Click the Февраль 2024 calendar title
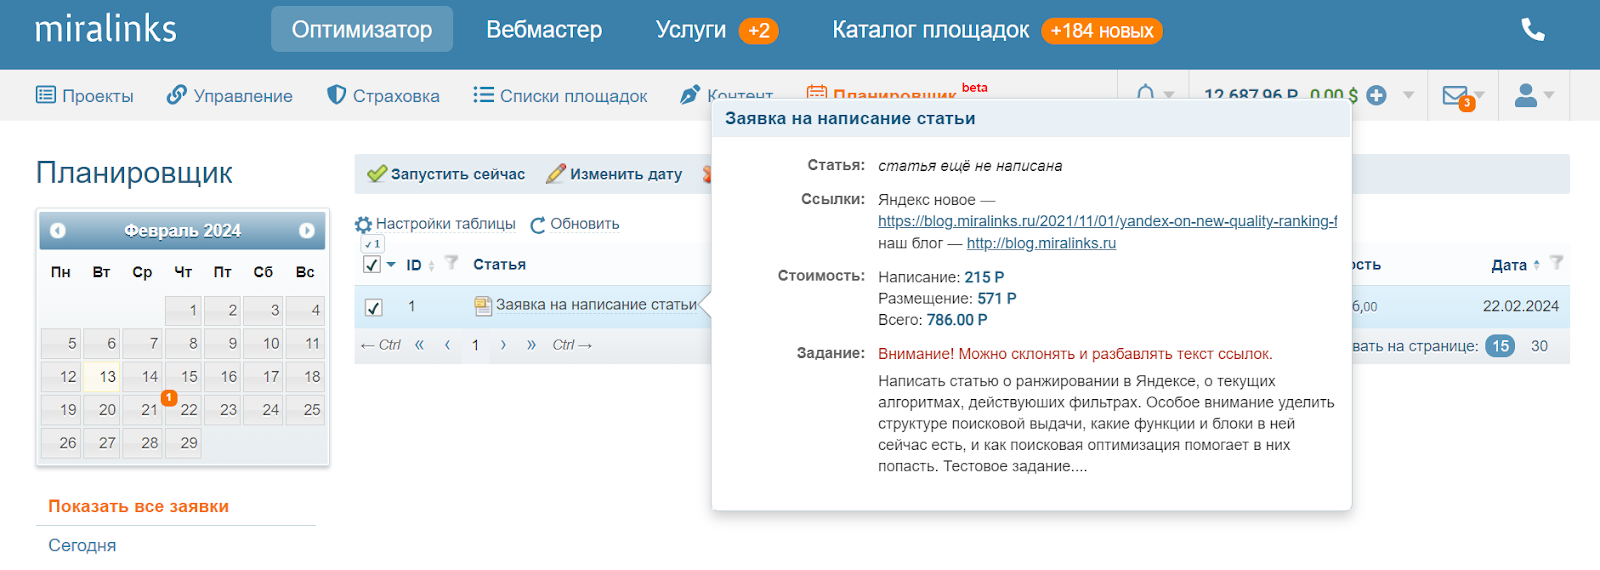Viewport: 1600px width, 570px height. (182, 231)
